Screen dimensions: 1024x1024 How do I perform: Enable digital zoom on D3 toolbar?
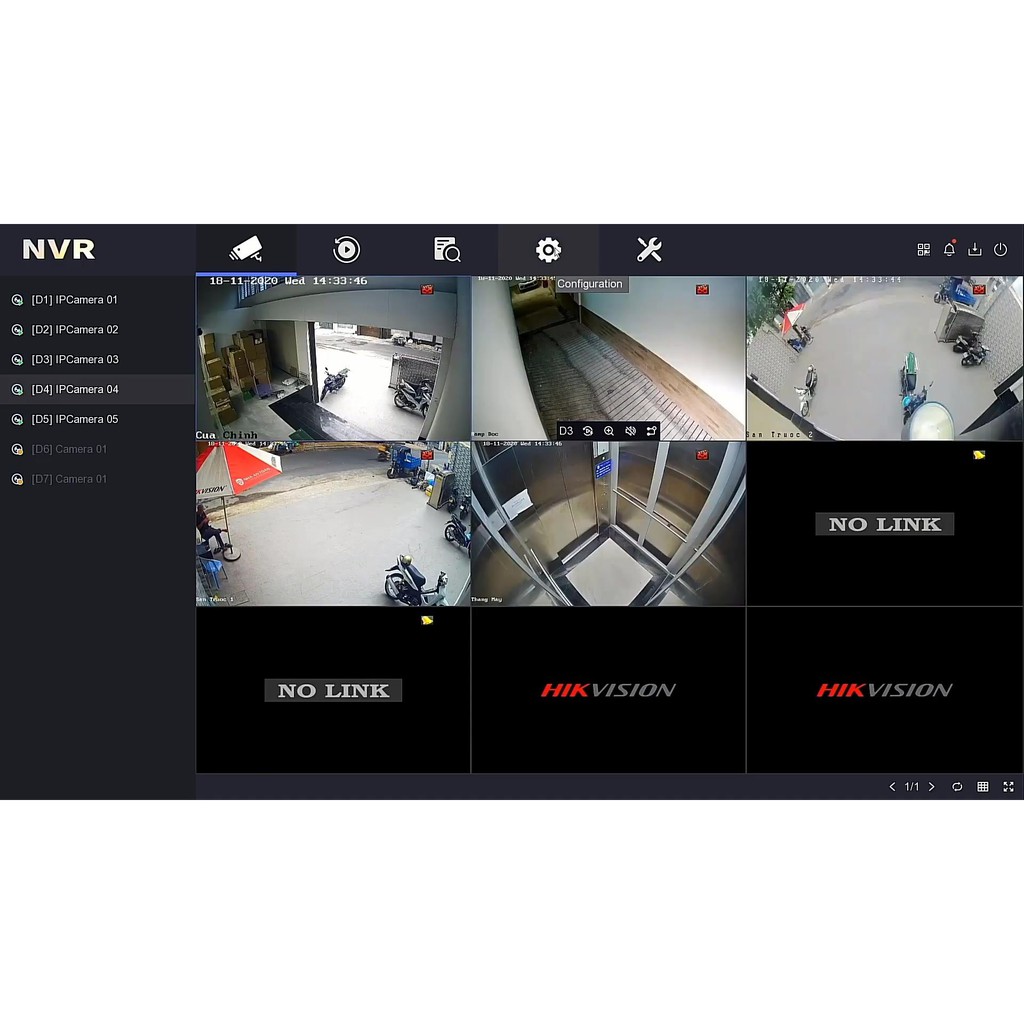click(609, 431)
